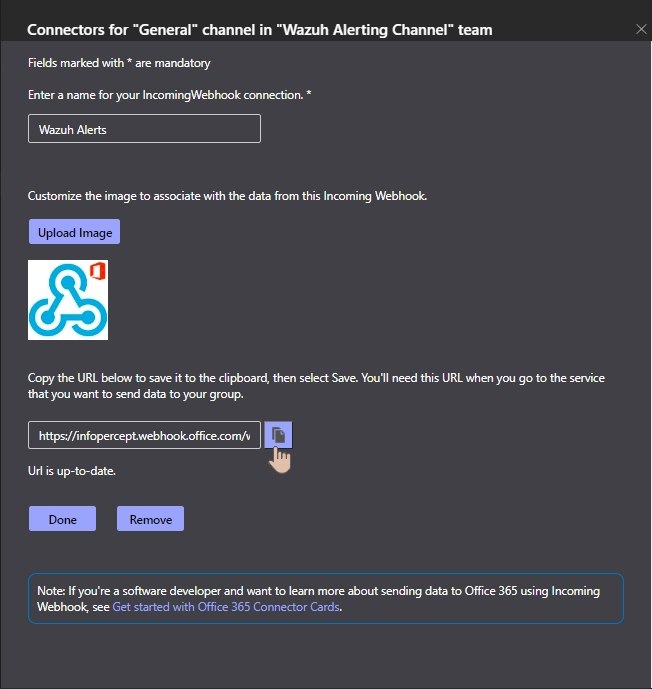Click 'Fields marked with * are mandatory' text
652x689 pixels.
click(119, 63)
